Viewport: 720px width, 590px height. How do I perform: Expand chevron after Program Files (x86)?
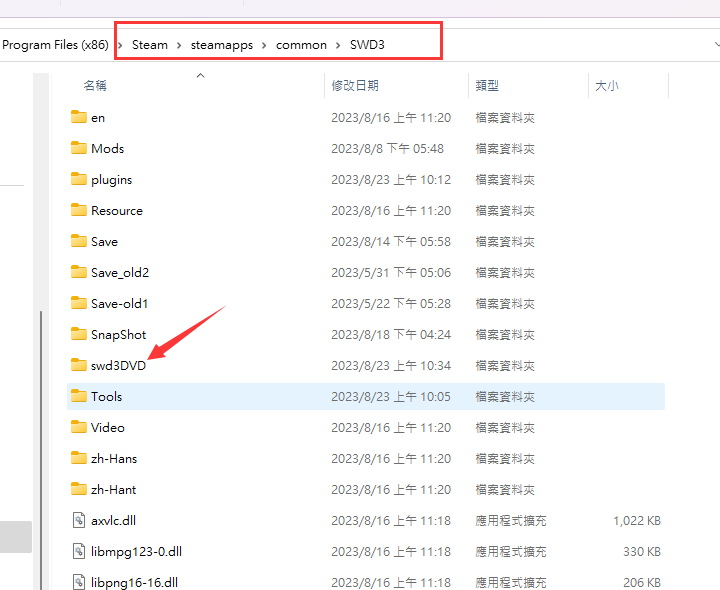pyautogui.click(x=120, y=45)
